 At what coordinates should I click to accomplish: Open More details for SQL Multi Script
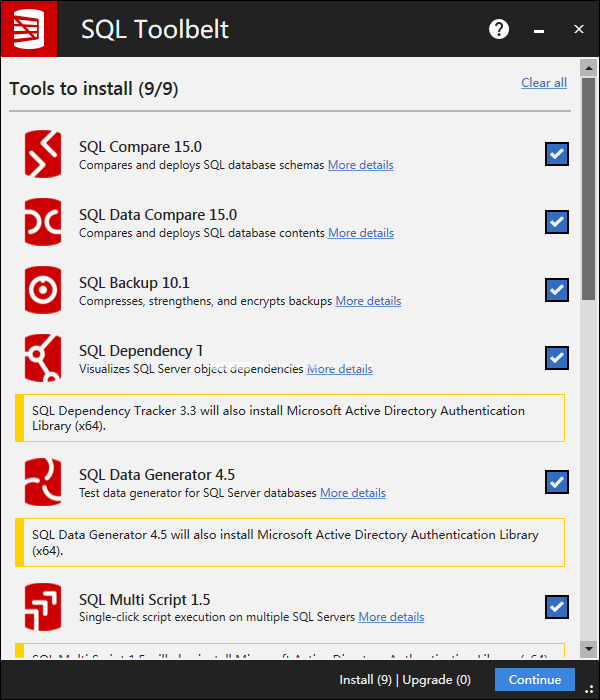[x=391, y=617]
